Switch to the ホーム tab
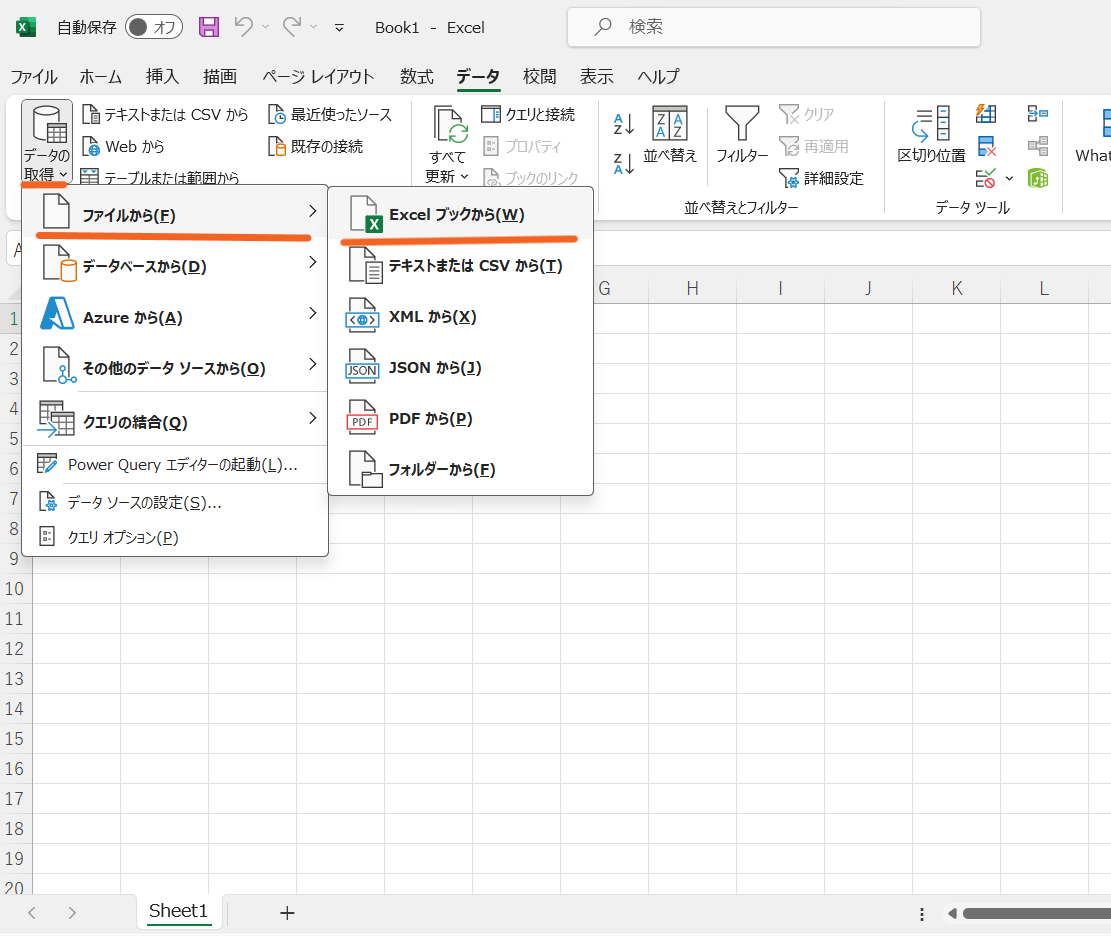 point(101,77)
